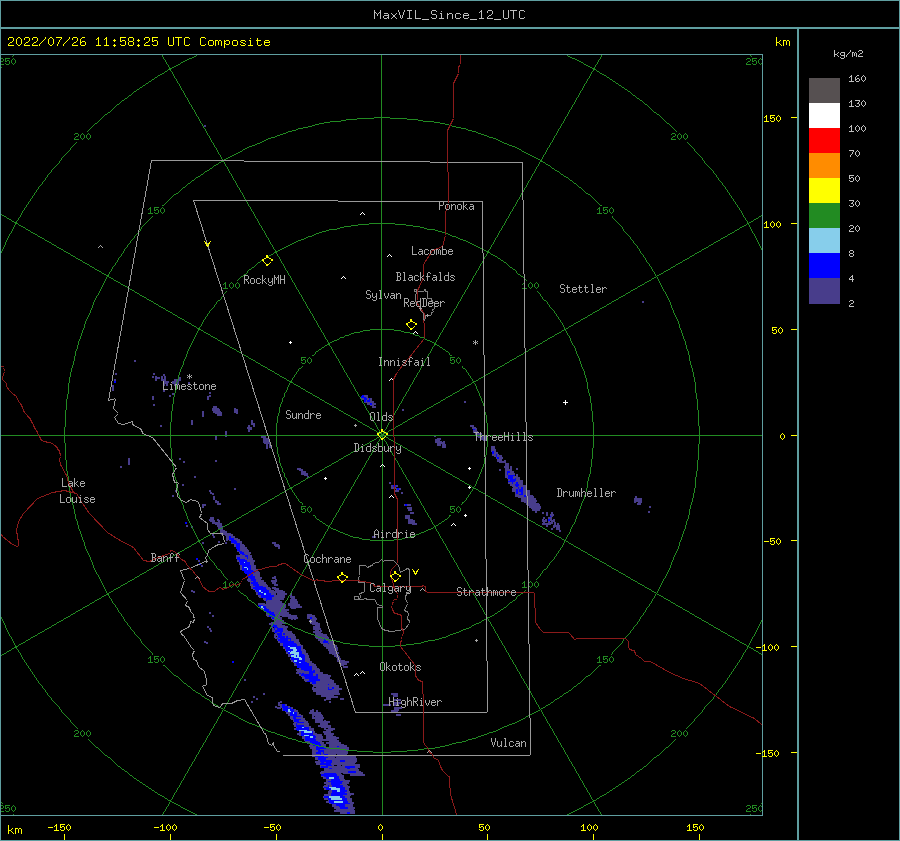Click the yellow V marker east of Calgary
This screenshot has height=841, width=900.
pyautogui.click(x=416, y=572)
